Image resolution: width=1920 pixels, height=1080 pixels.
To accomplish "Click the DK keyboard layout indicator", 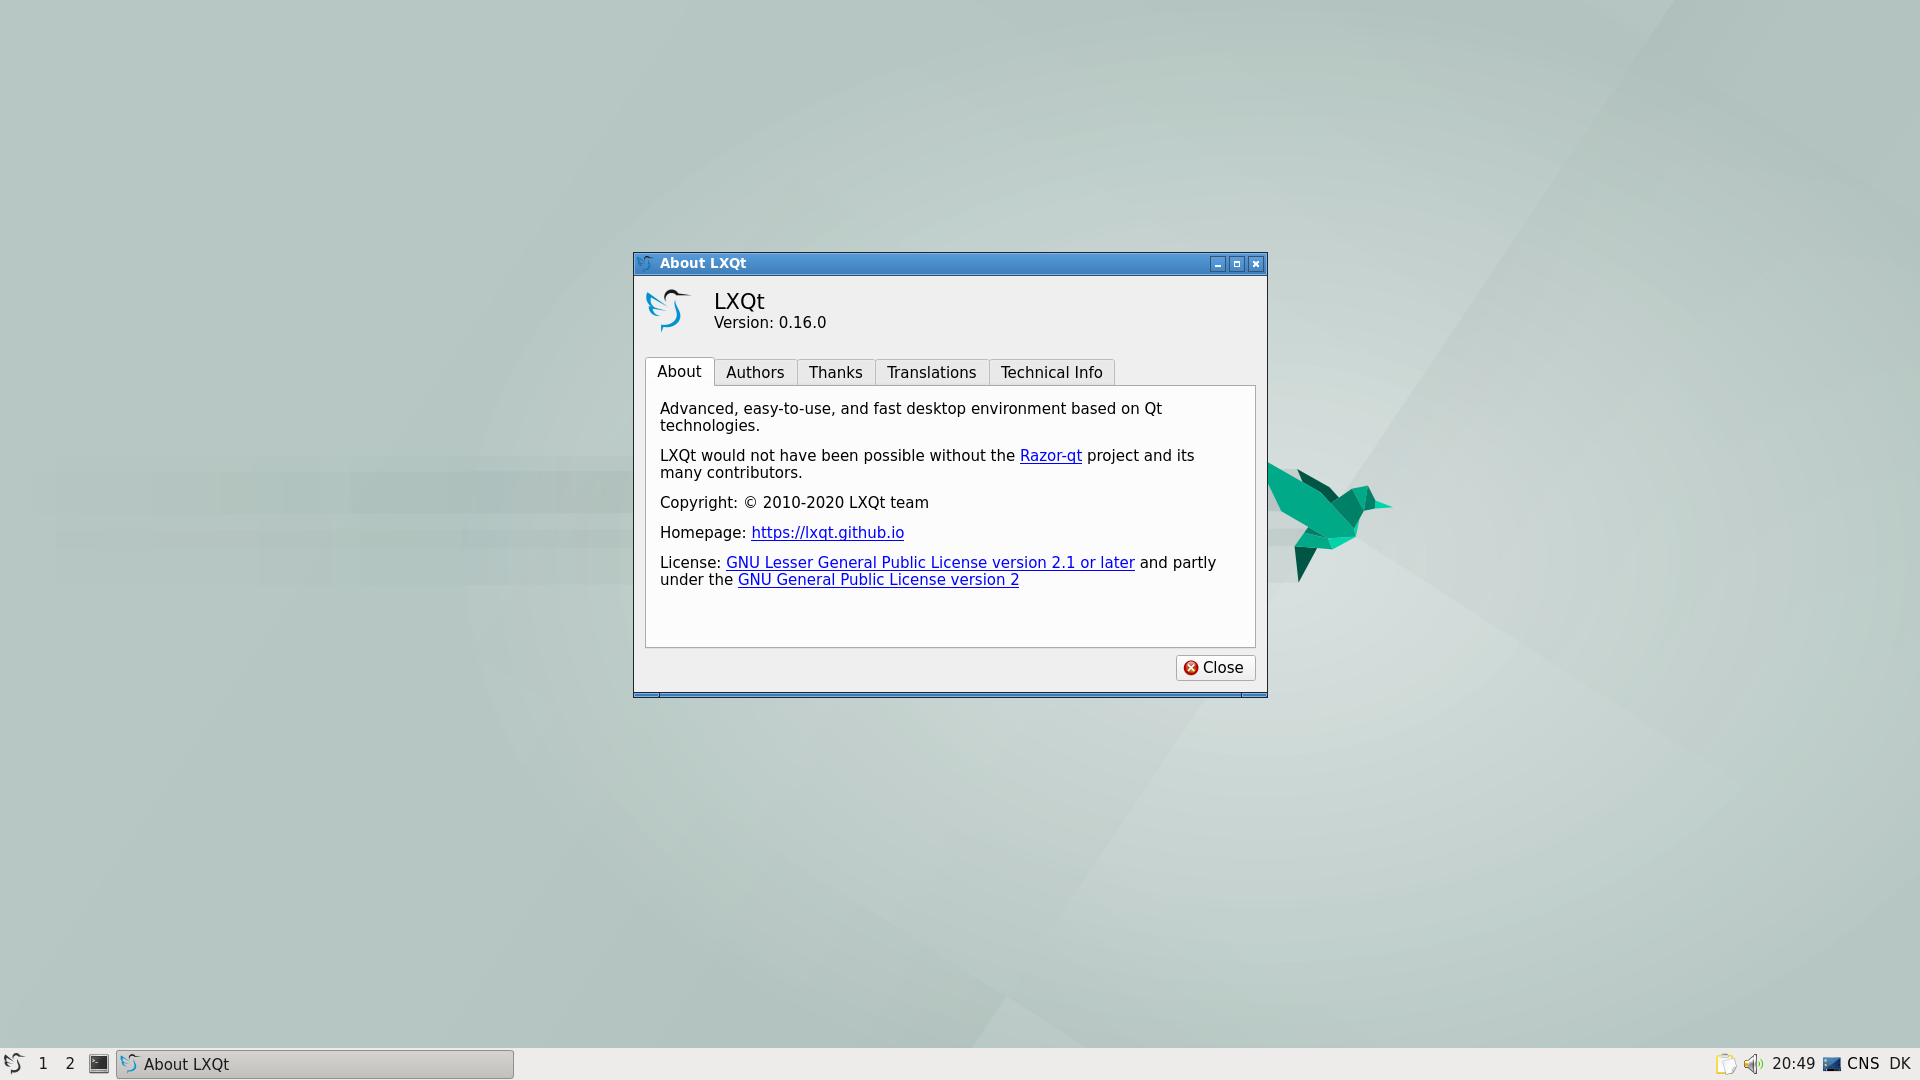I will [1900, 1064].
